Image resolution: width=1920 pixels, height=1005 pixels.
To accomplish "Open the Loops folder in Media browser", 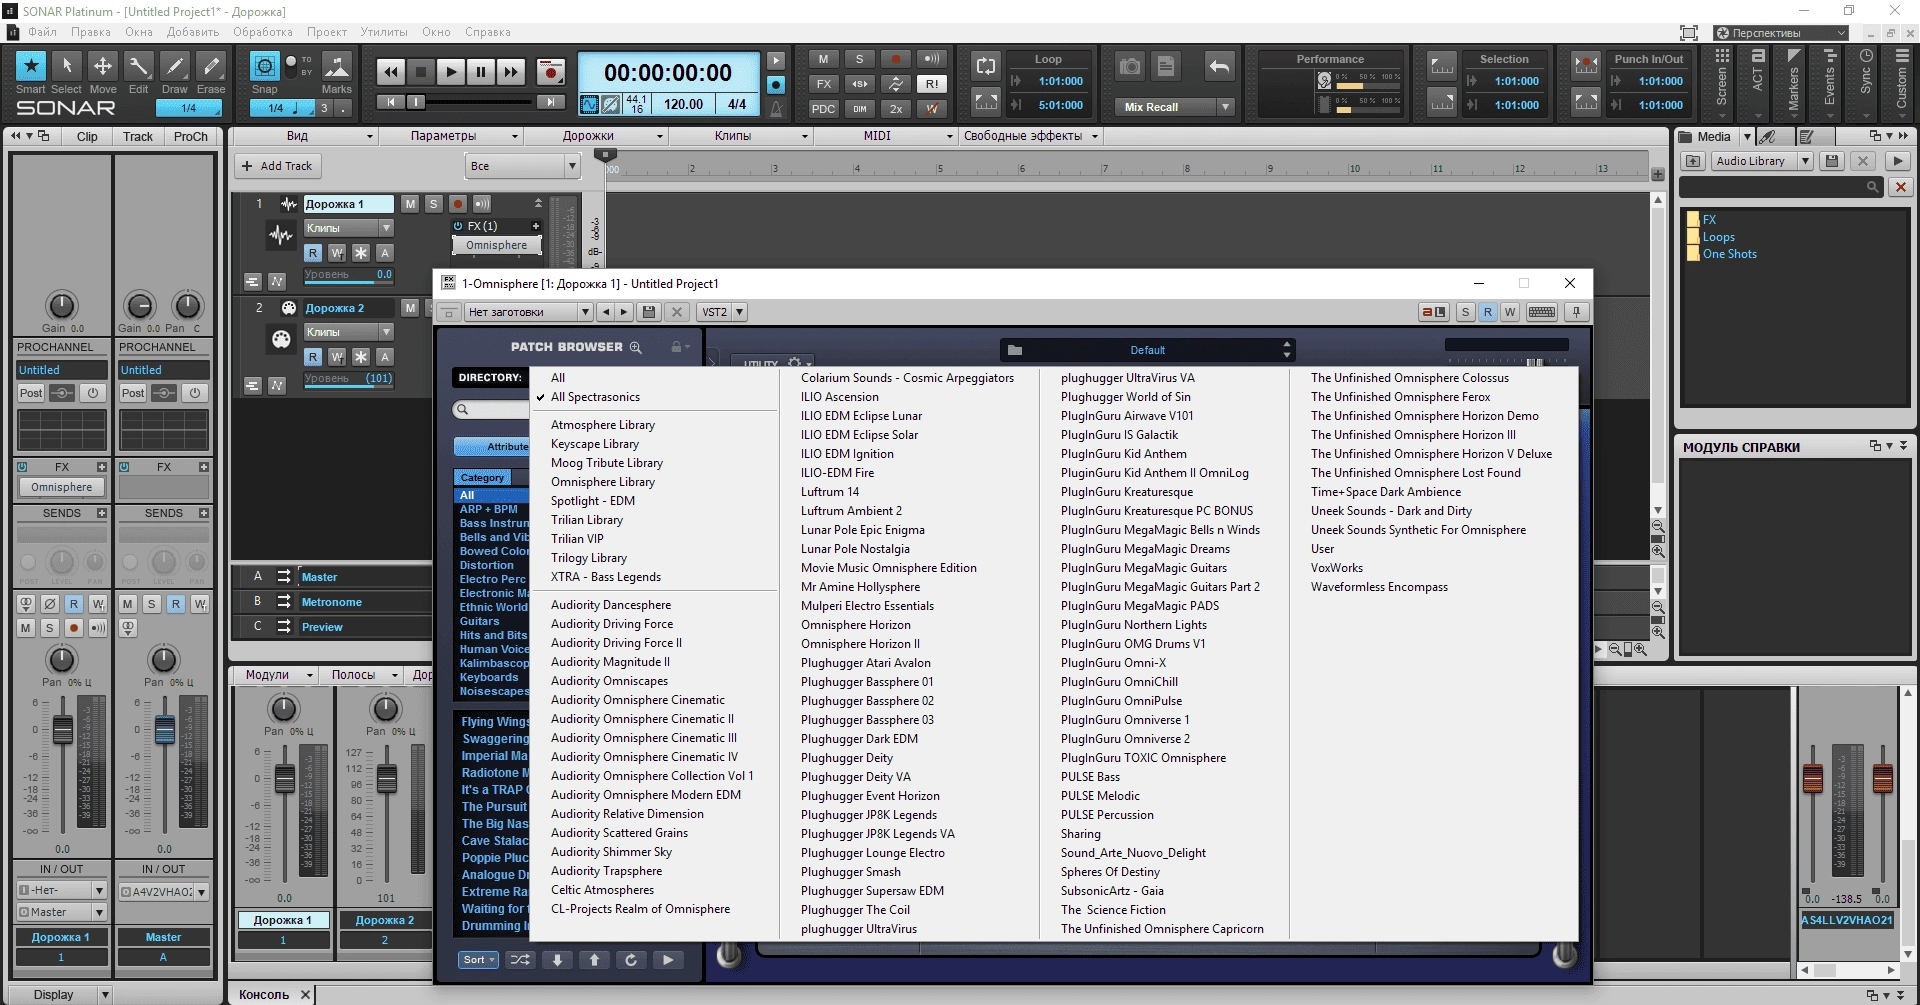I will [1718, 237].
